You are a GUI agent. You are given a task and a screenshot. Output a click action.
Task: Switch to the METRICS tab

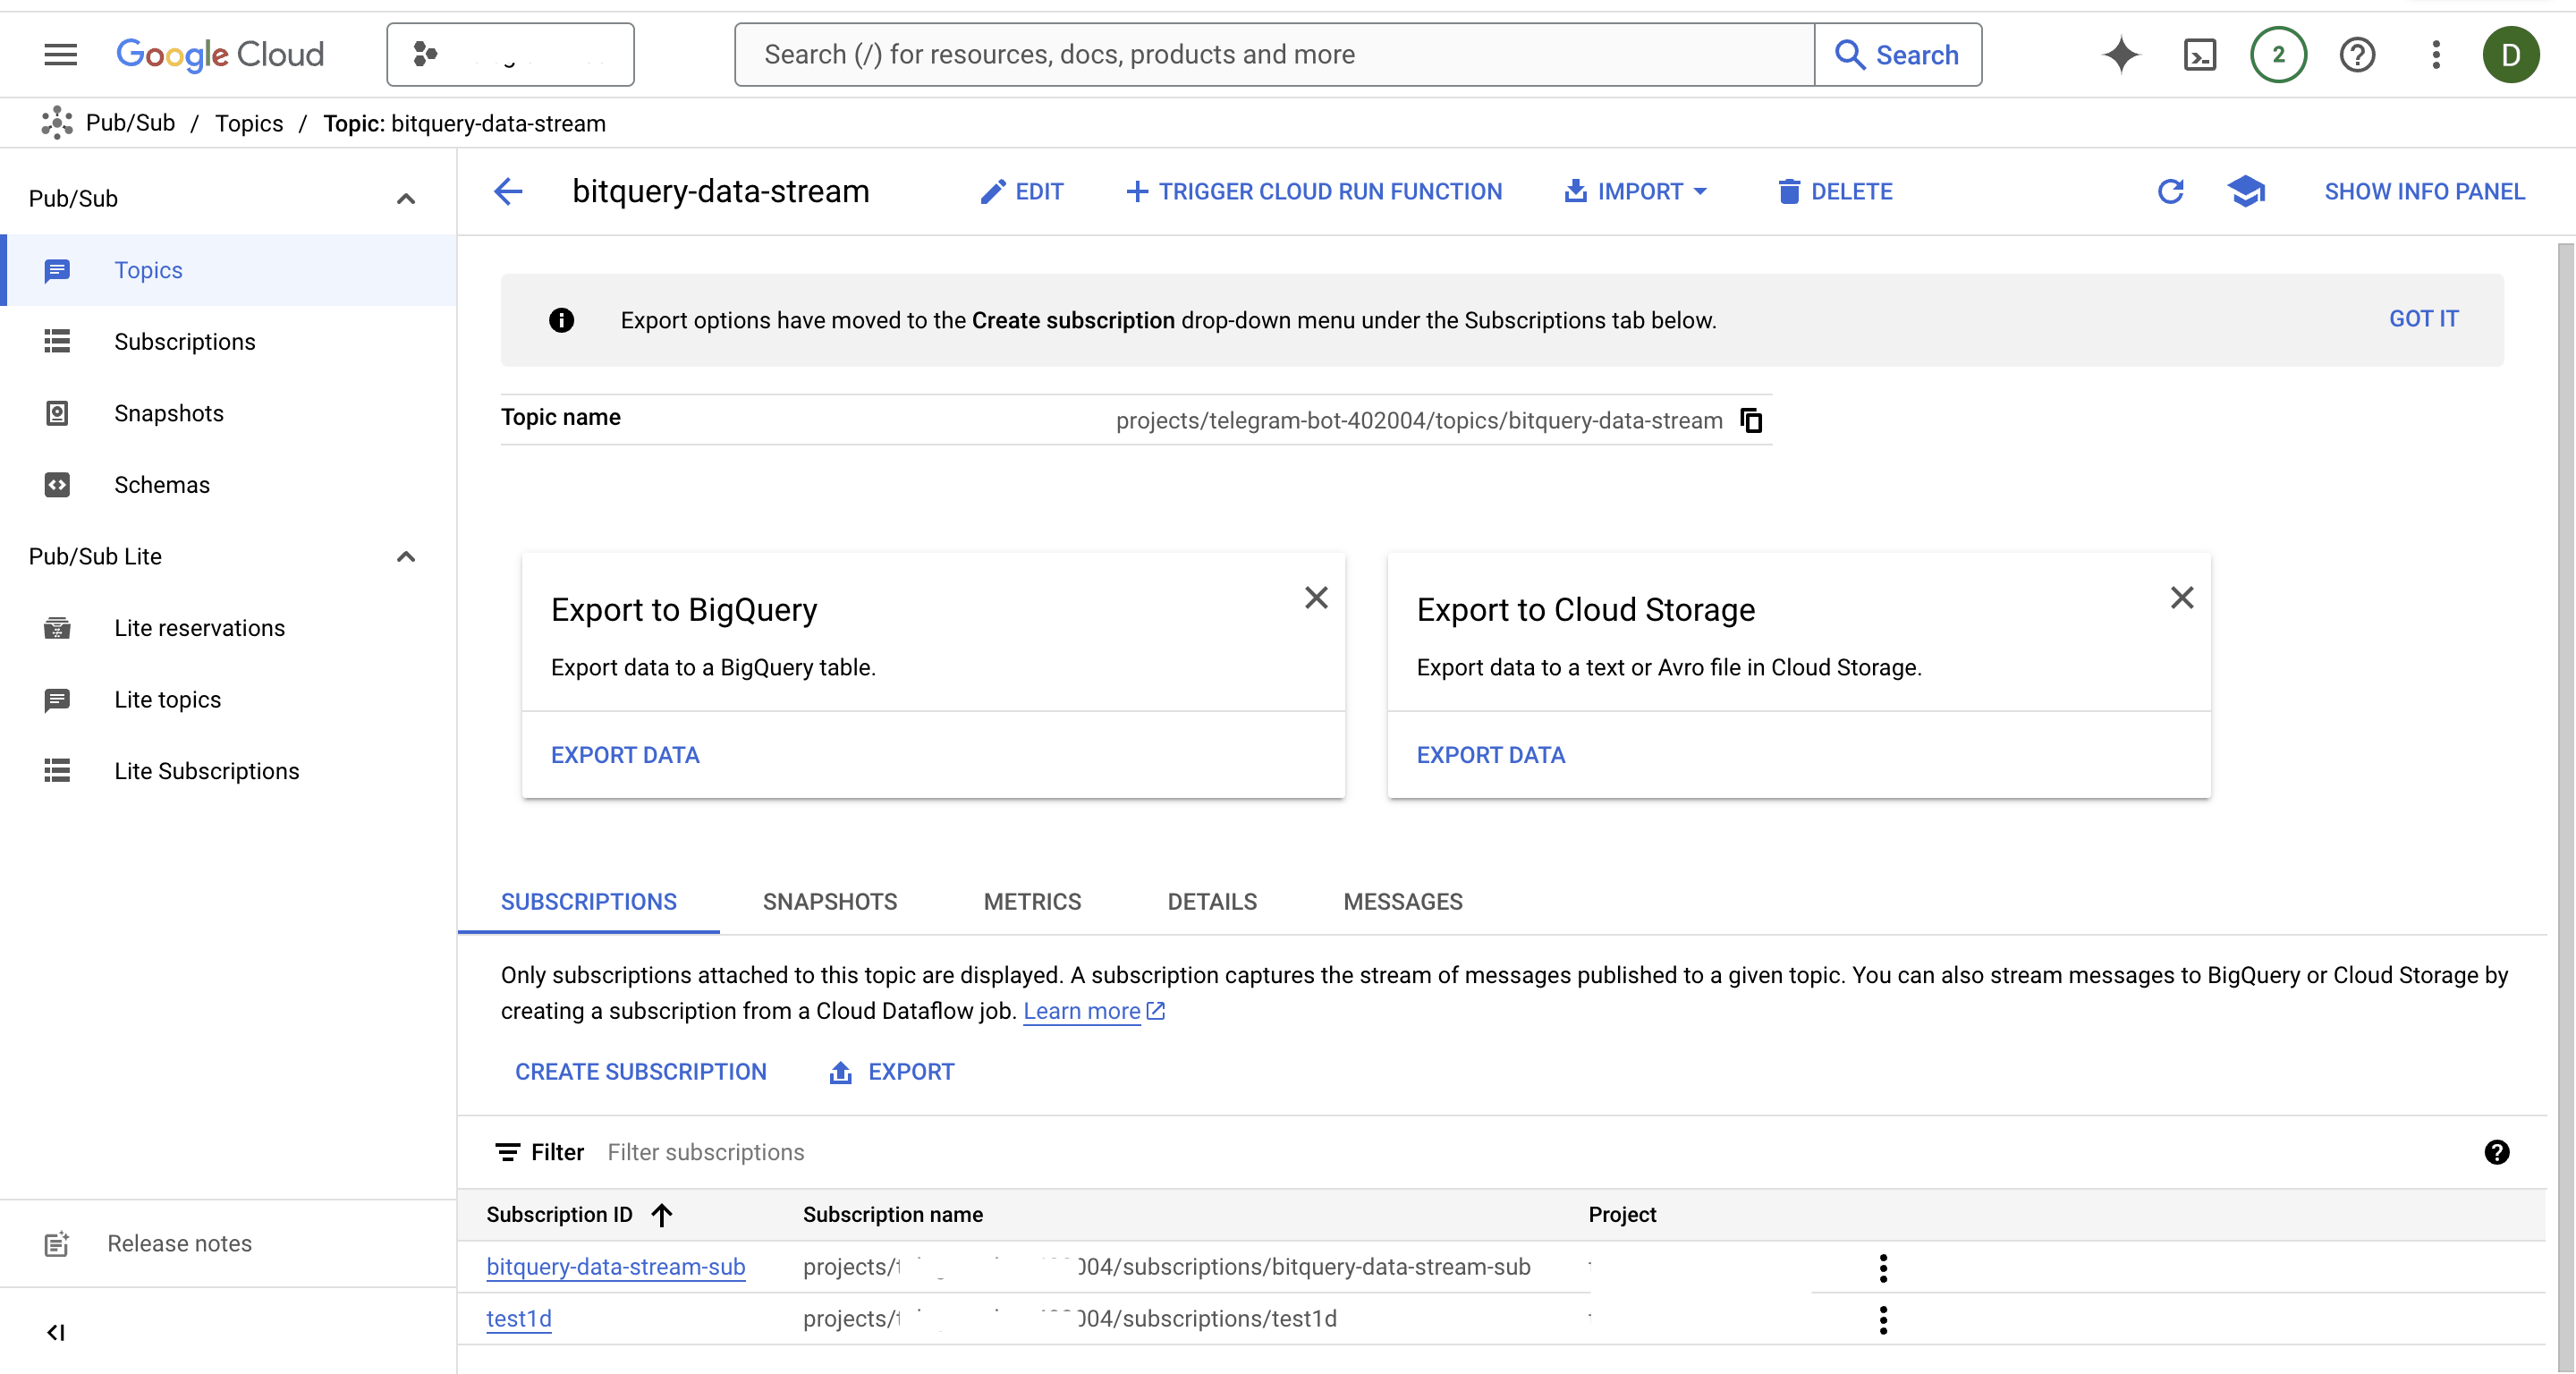(1032, 901)
